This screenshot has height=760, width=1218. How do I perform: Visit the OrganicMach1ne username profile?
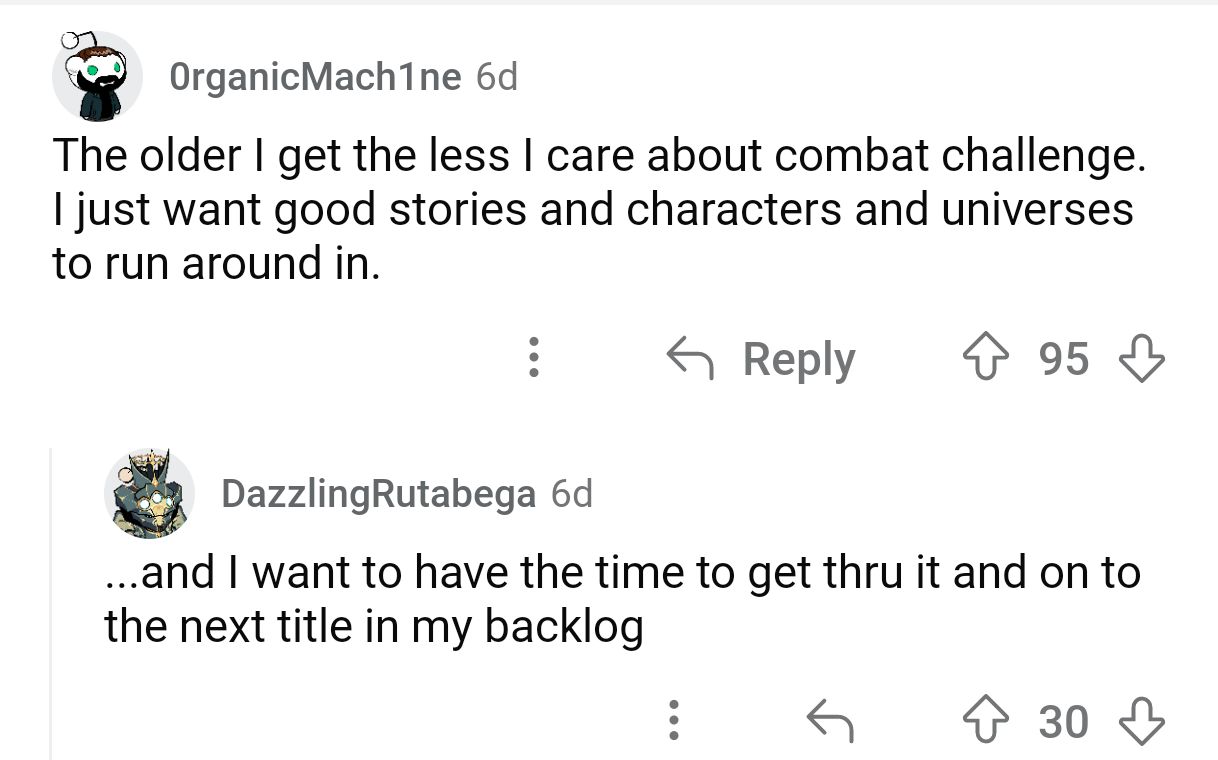tap(315, 77)
